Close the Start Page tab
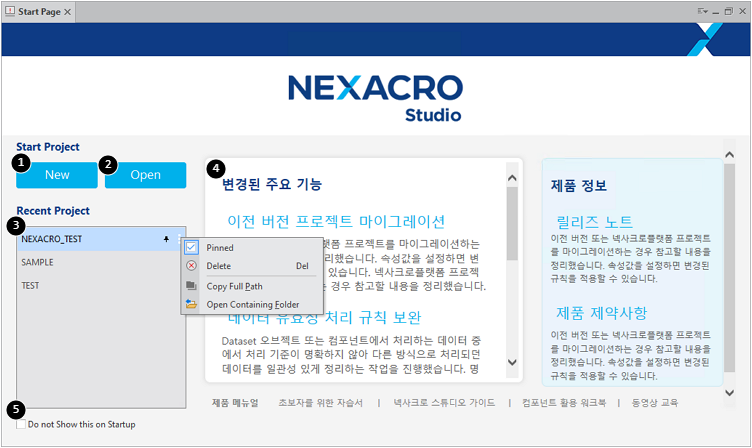 pos(68,10)
